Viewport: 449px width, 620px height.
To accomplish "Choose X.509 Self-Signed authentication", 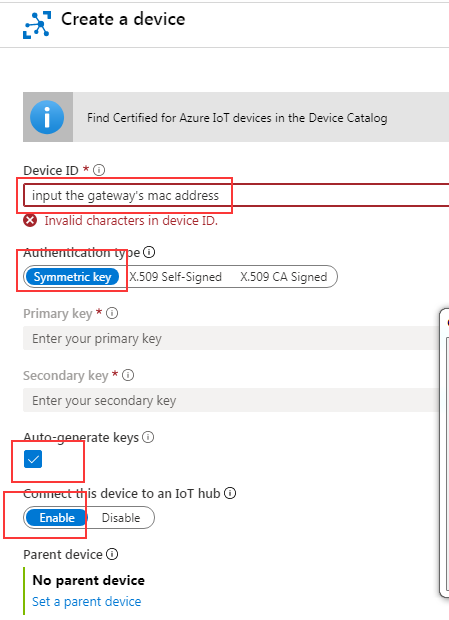I will click(x=175, y=277).
